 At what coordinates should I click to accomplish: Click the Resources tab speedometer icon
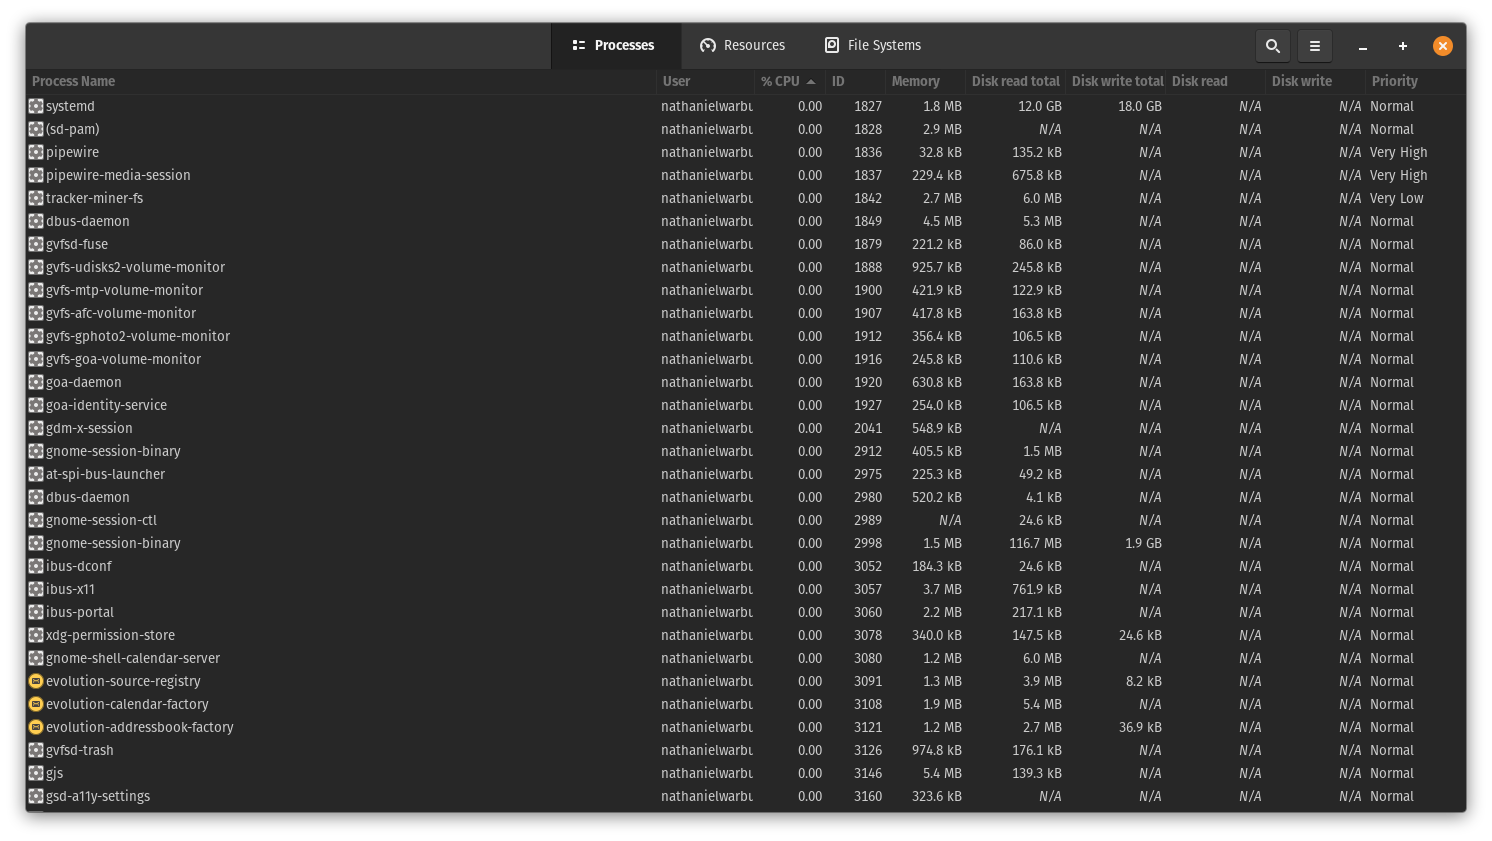click(x=708, y=45)
